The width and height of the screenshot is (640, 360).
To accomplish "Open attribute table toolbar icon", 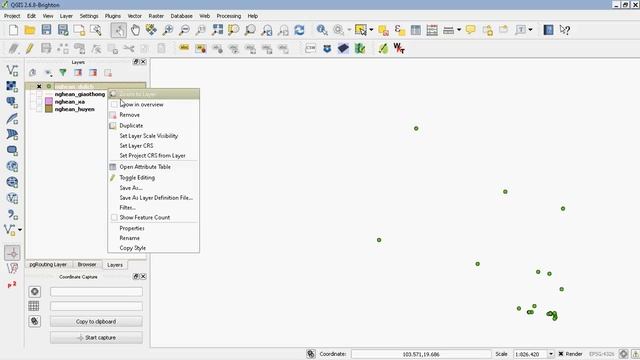I will coord(416,30).
